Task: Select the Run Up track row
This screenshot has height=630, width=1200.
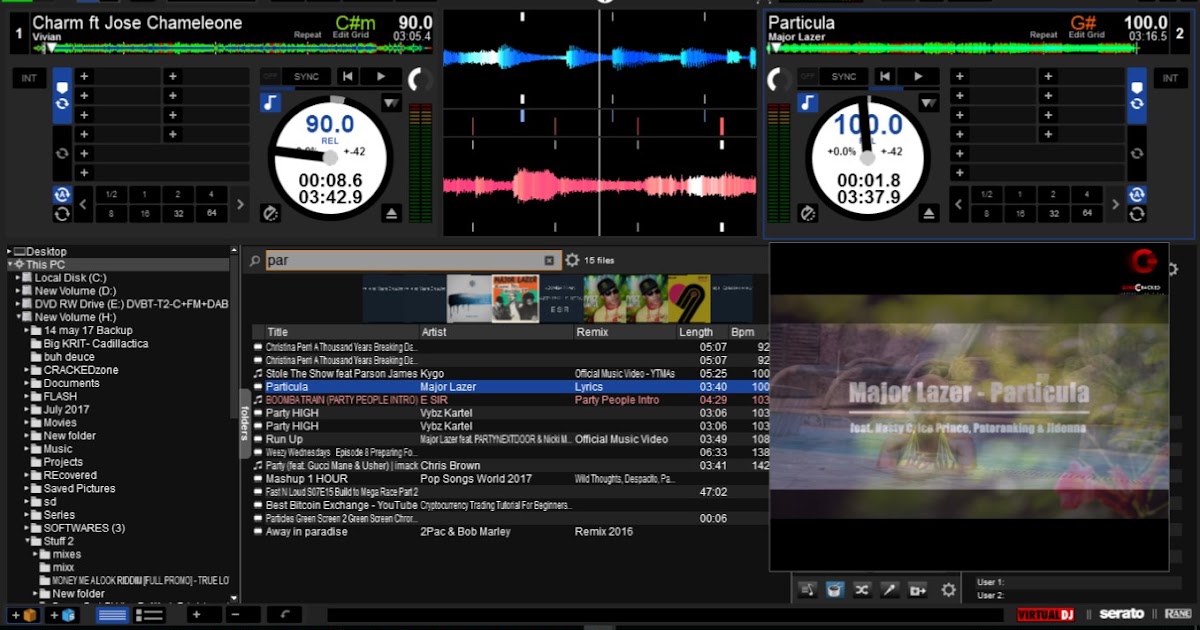Action: pos(510,439)
